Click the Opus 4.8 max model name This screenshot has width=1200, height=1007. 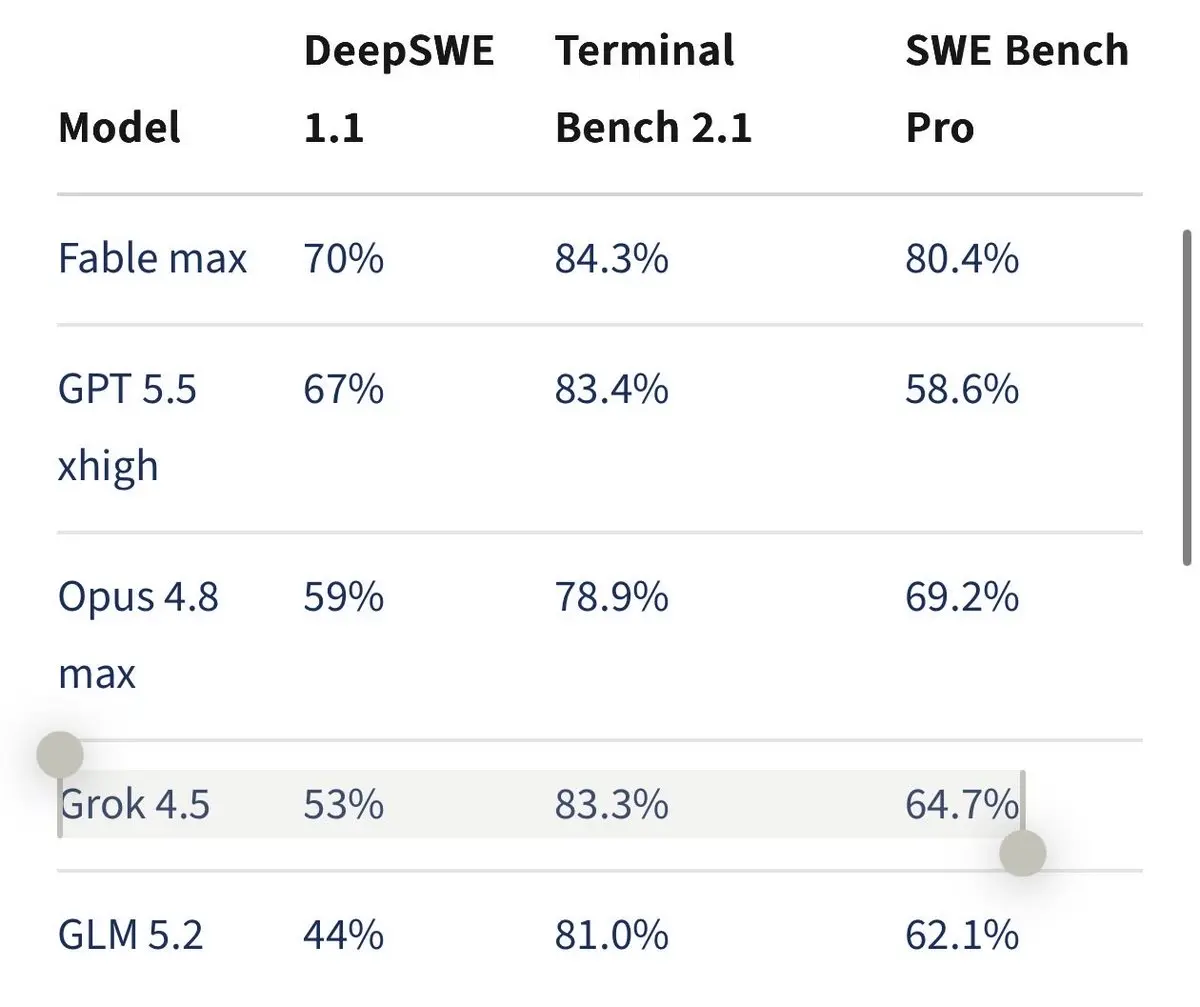[138, 635]
